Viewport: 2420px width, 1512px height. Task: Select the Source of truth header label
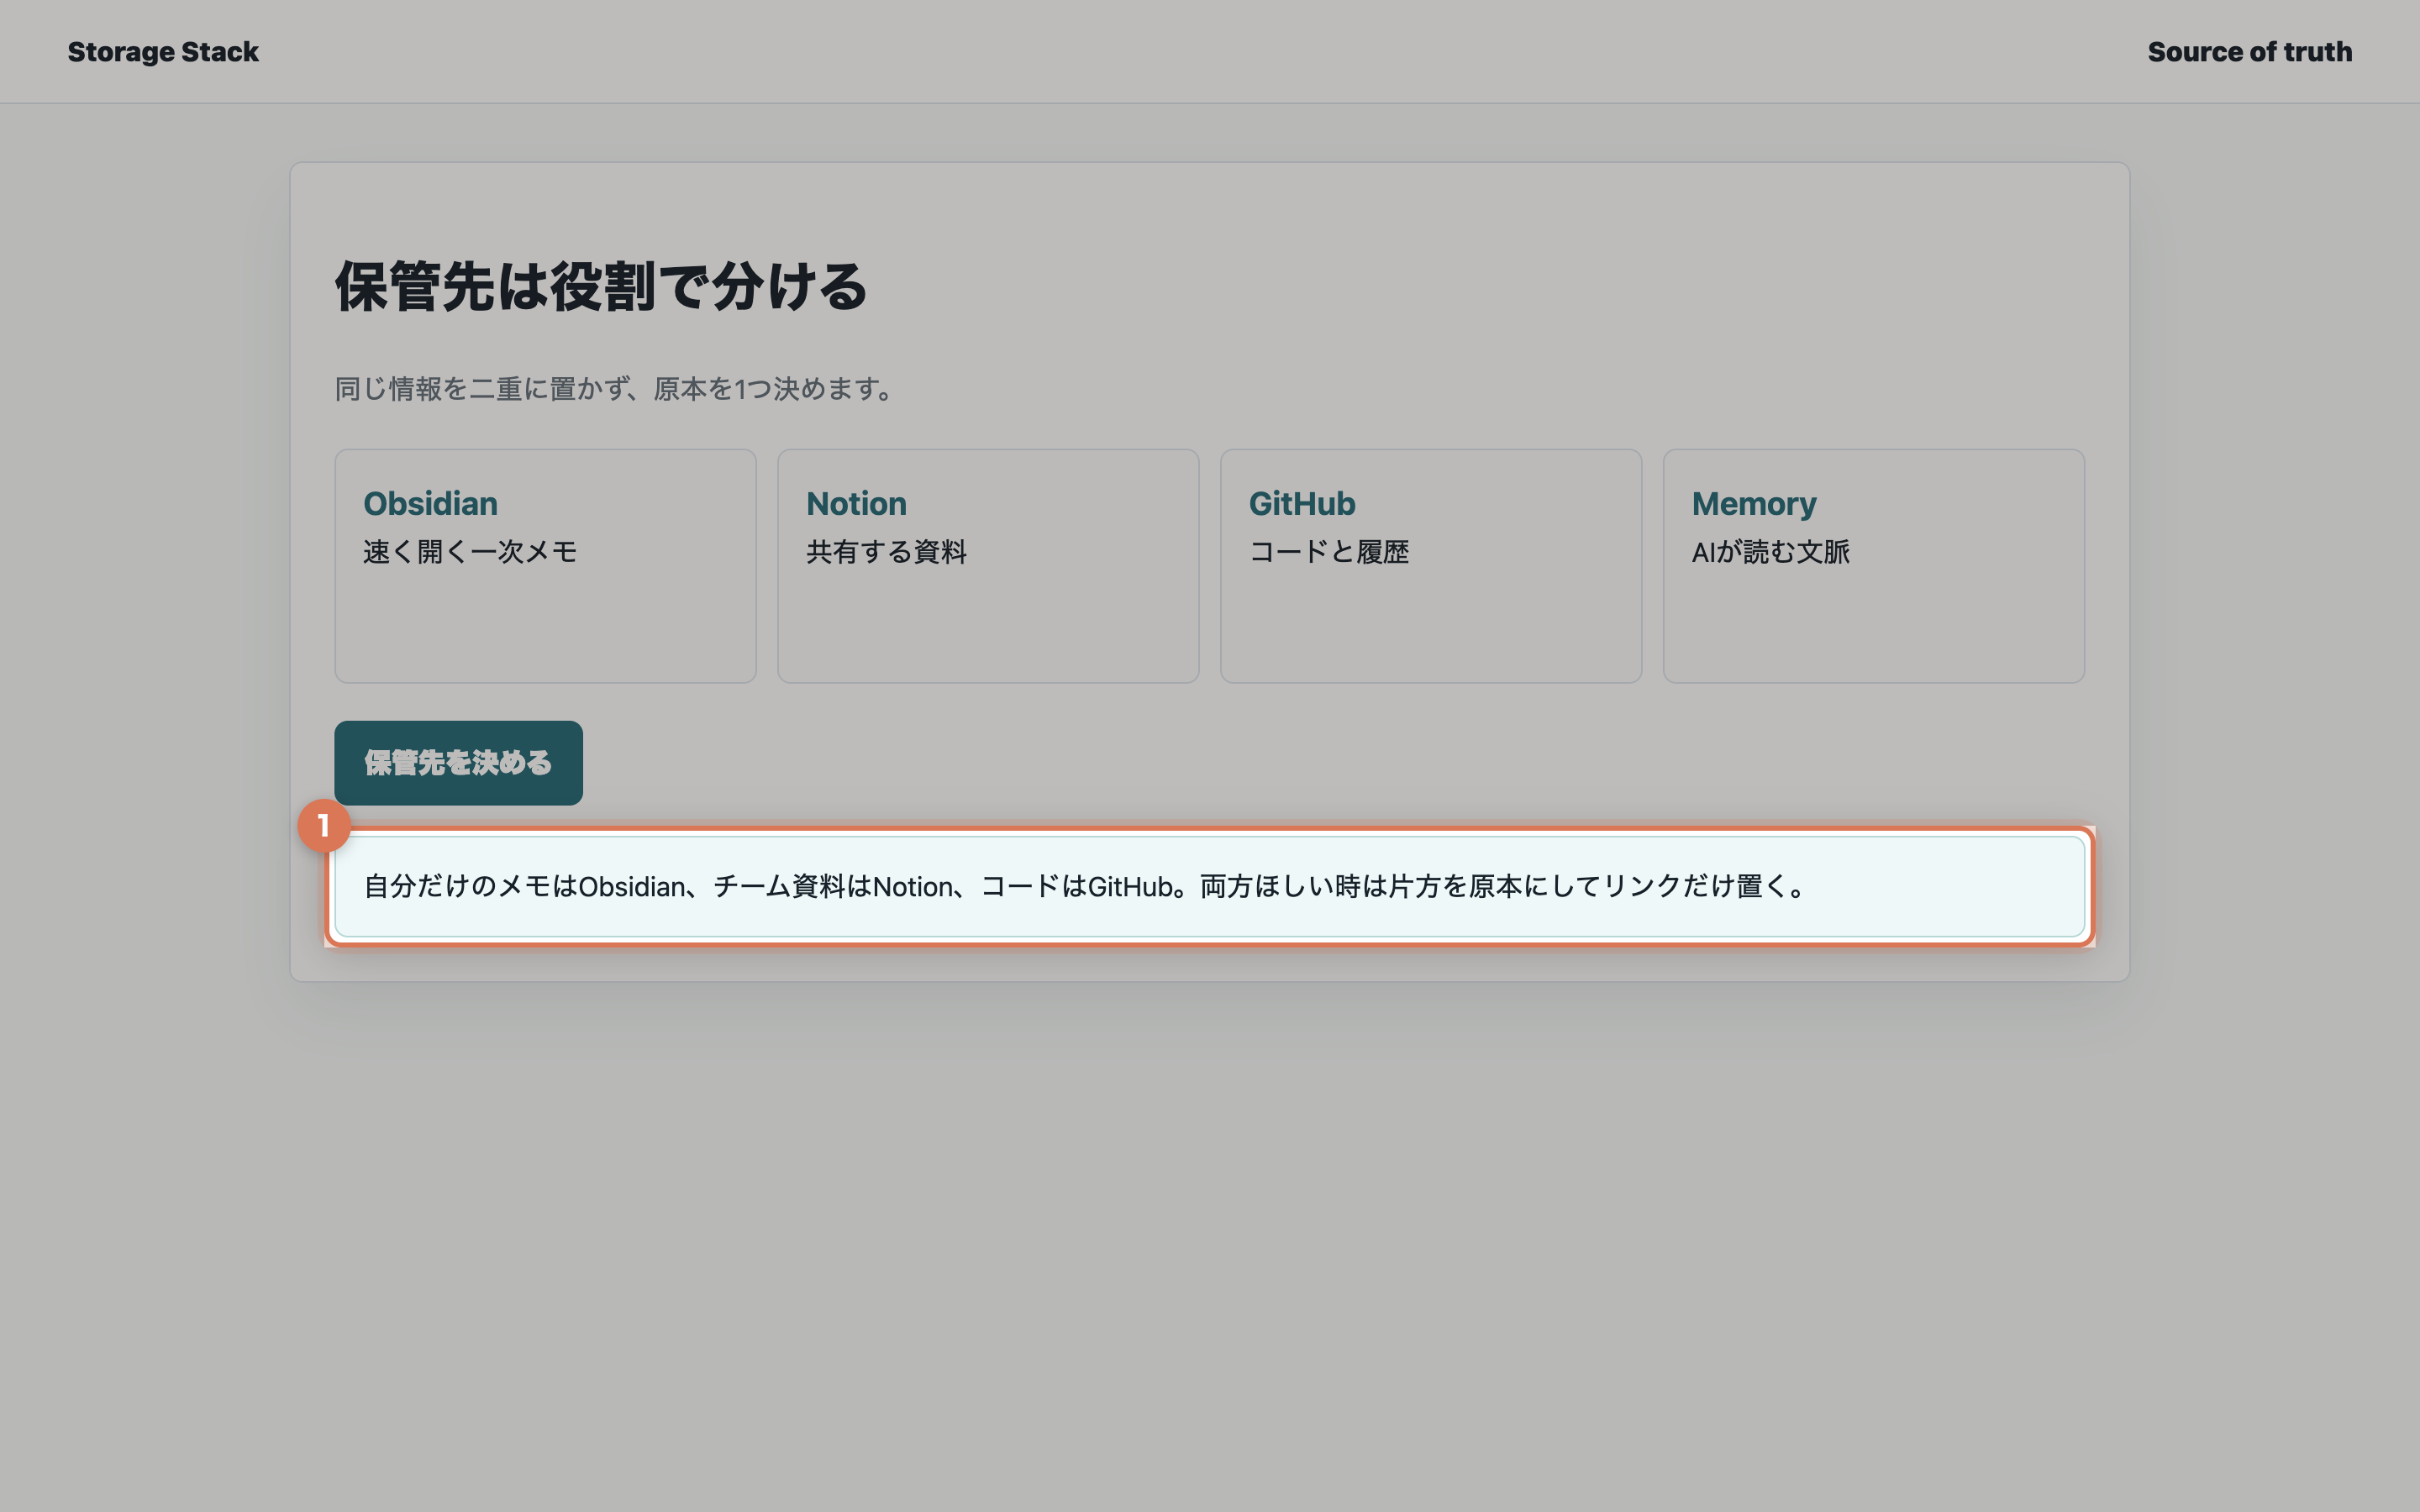2250,52
